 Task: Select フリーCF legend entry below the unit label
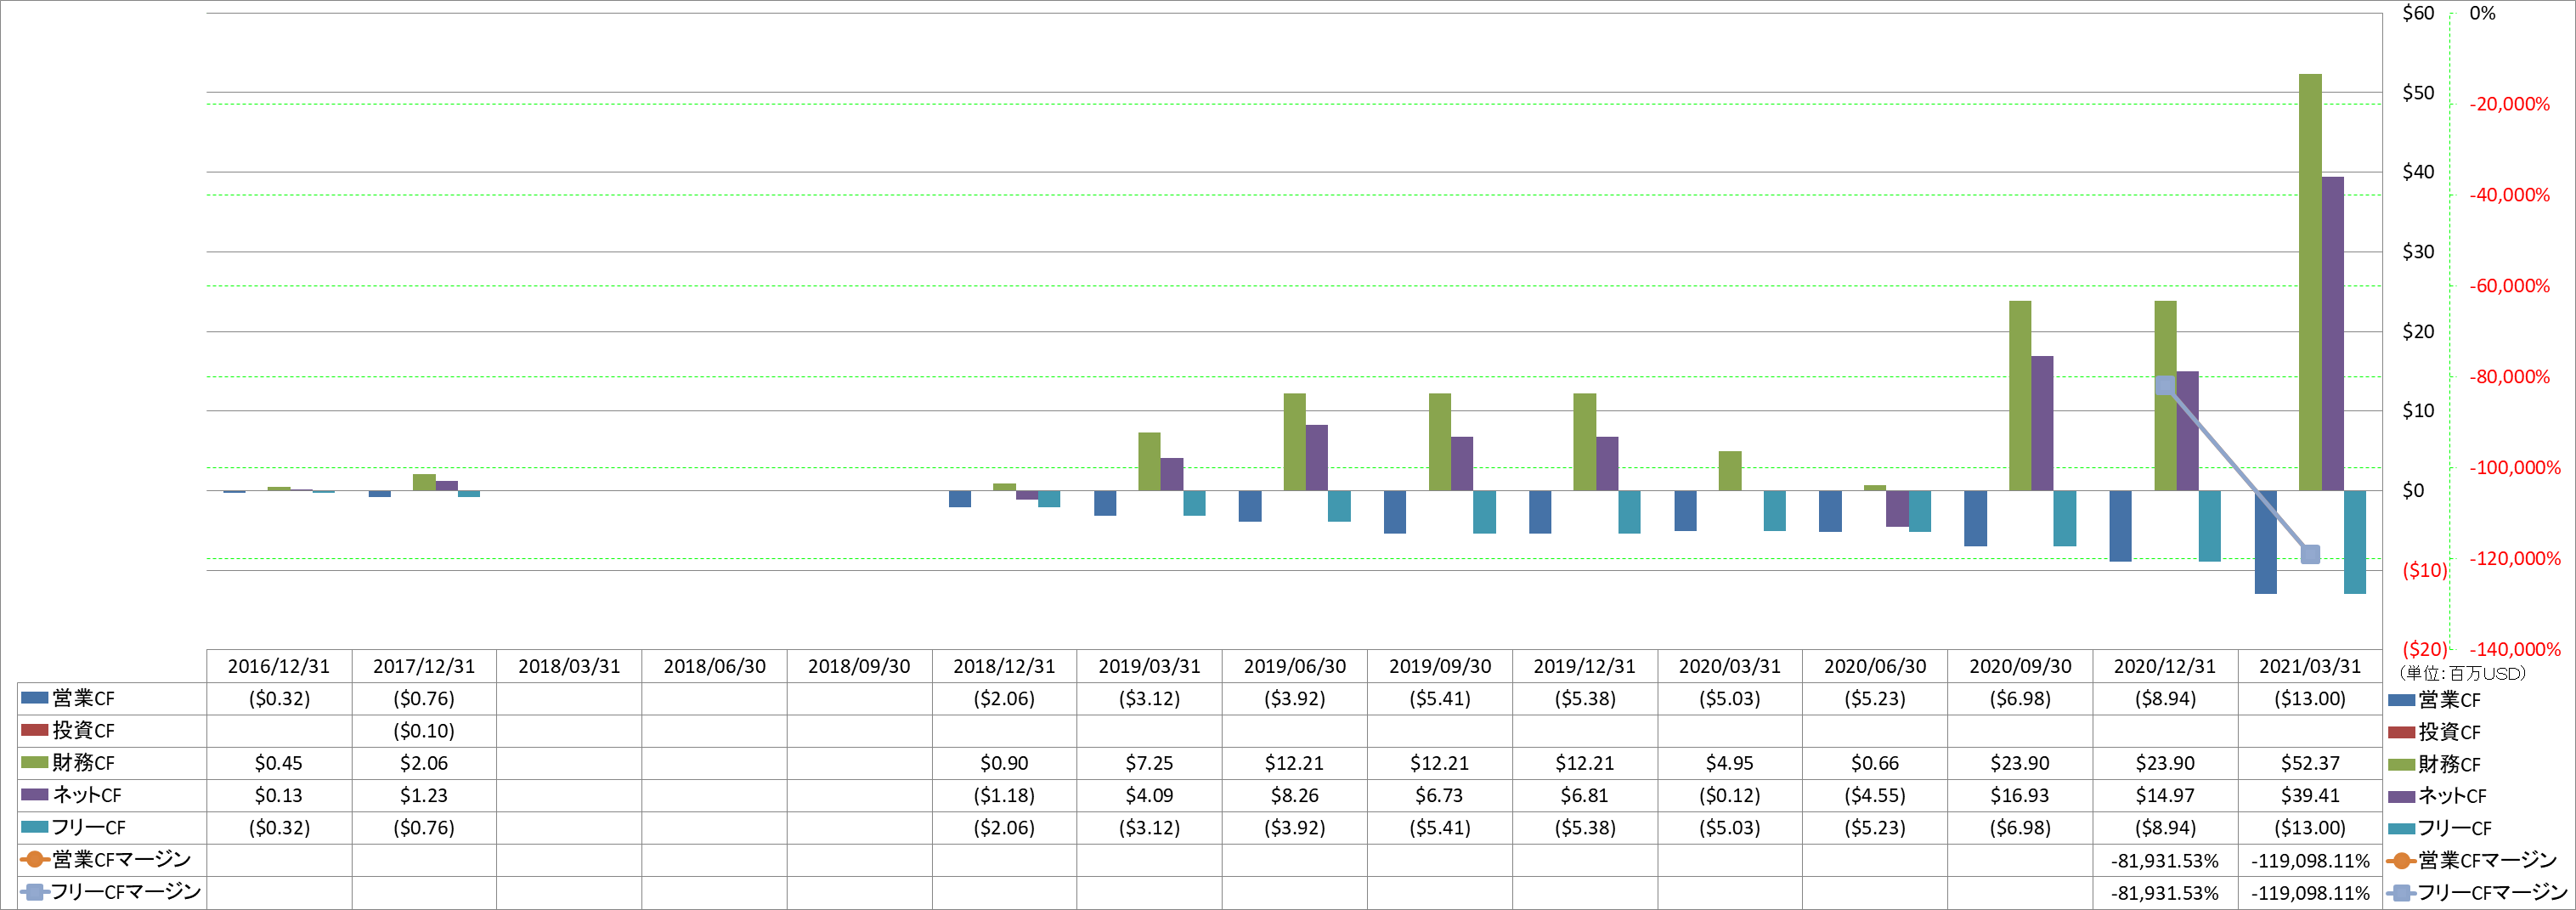2440,828
